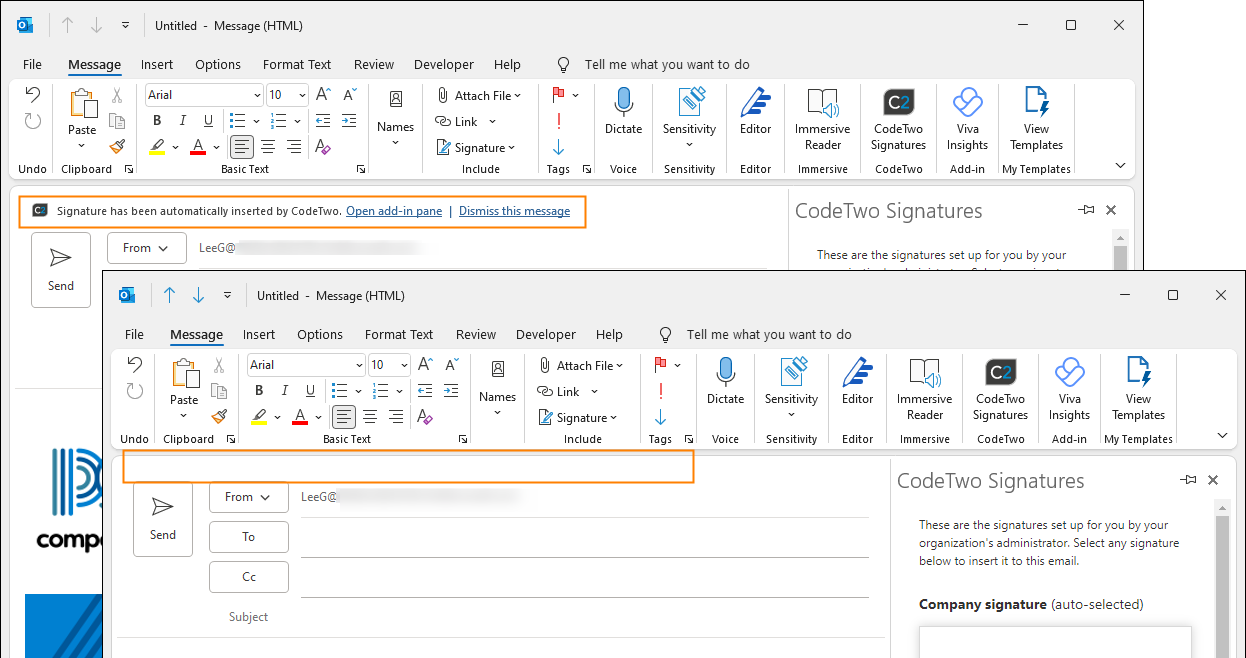
Task: Click View Templates icon in back window
Action: 1036,102
